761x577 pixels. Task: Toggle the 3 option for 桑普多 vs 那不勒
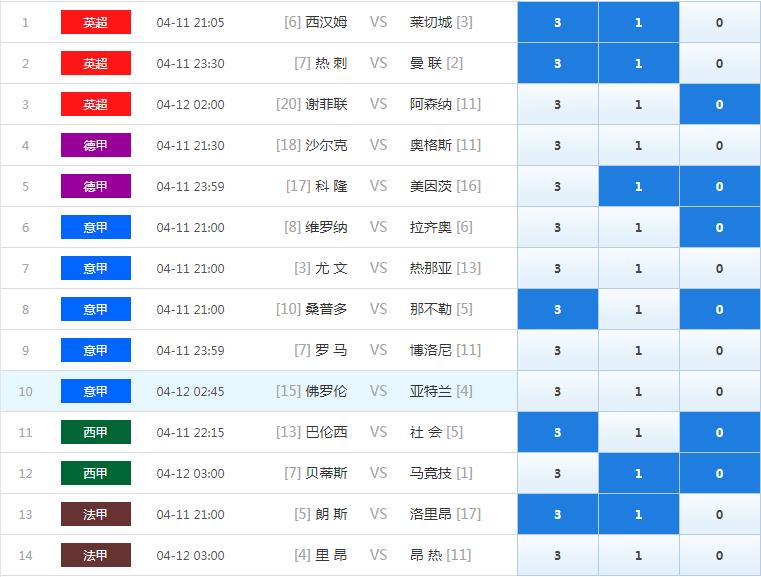tap(558, 309)
